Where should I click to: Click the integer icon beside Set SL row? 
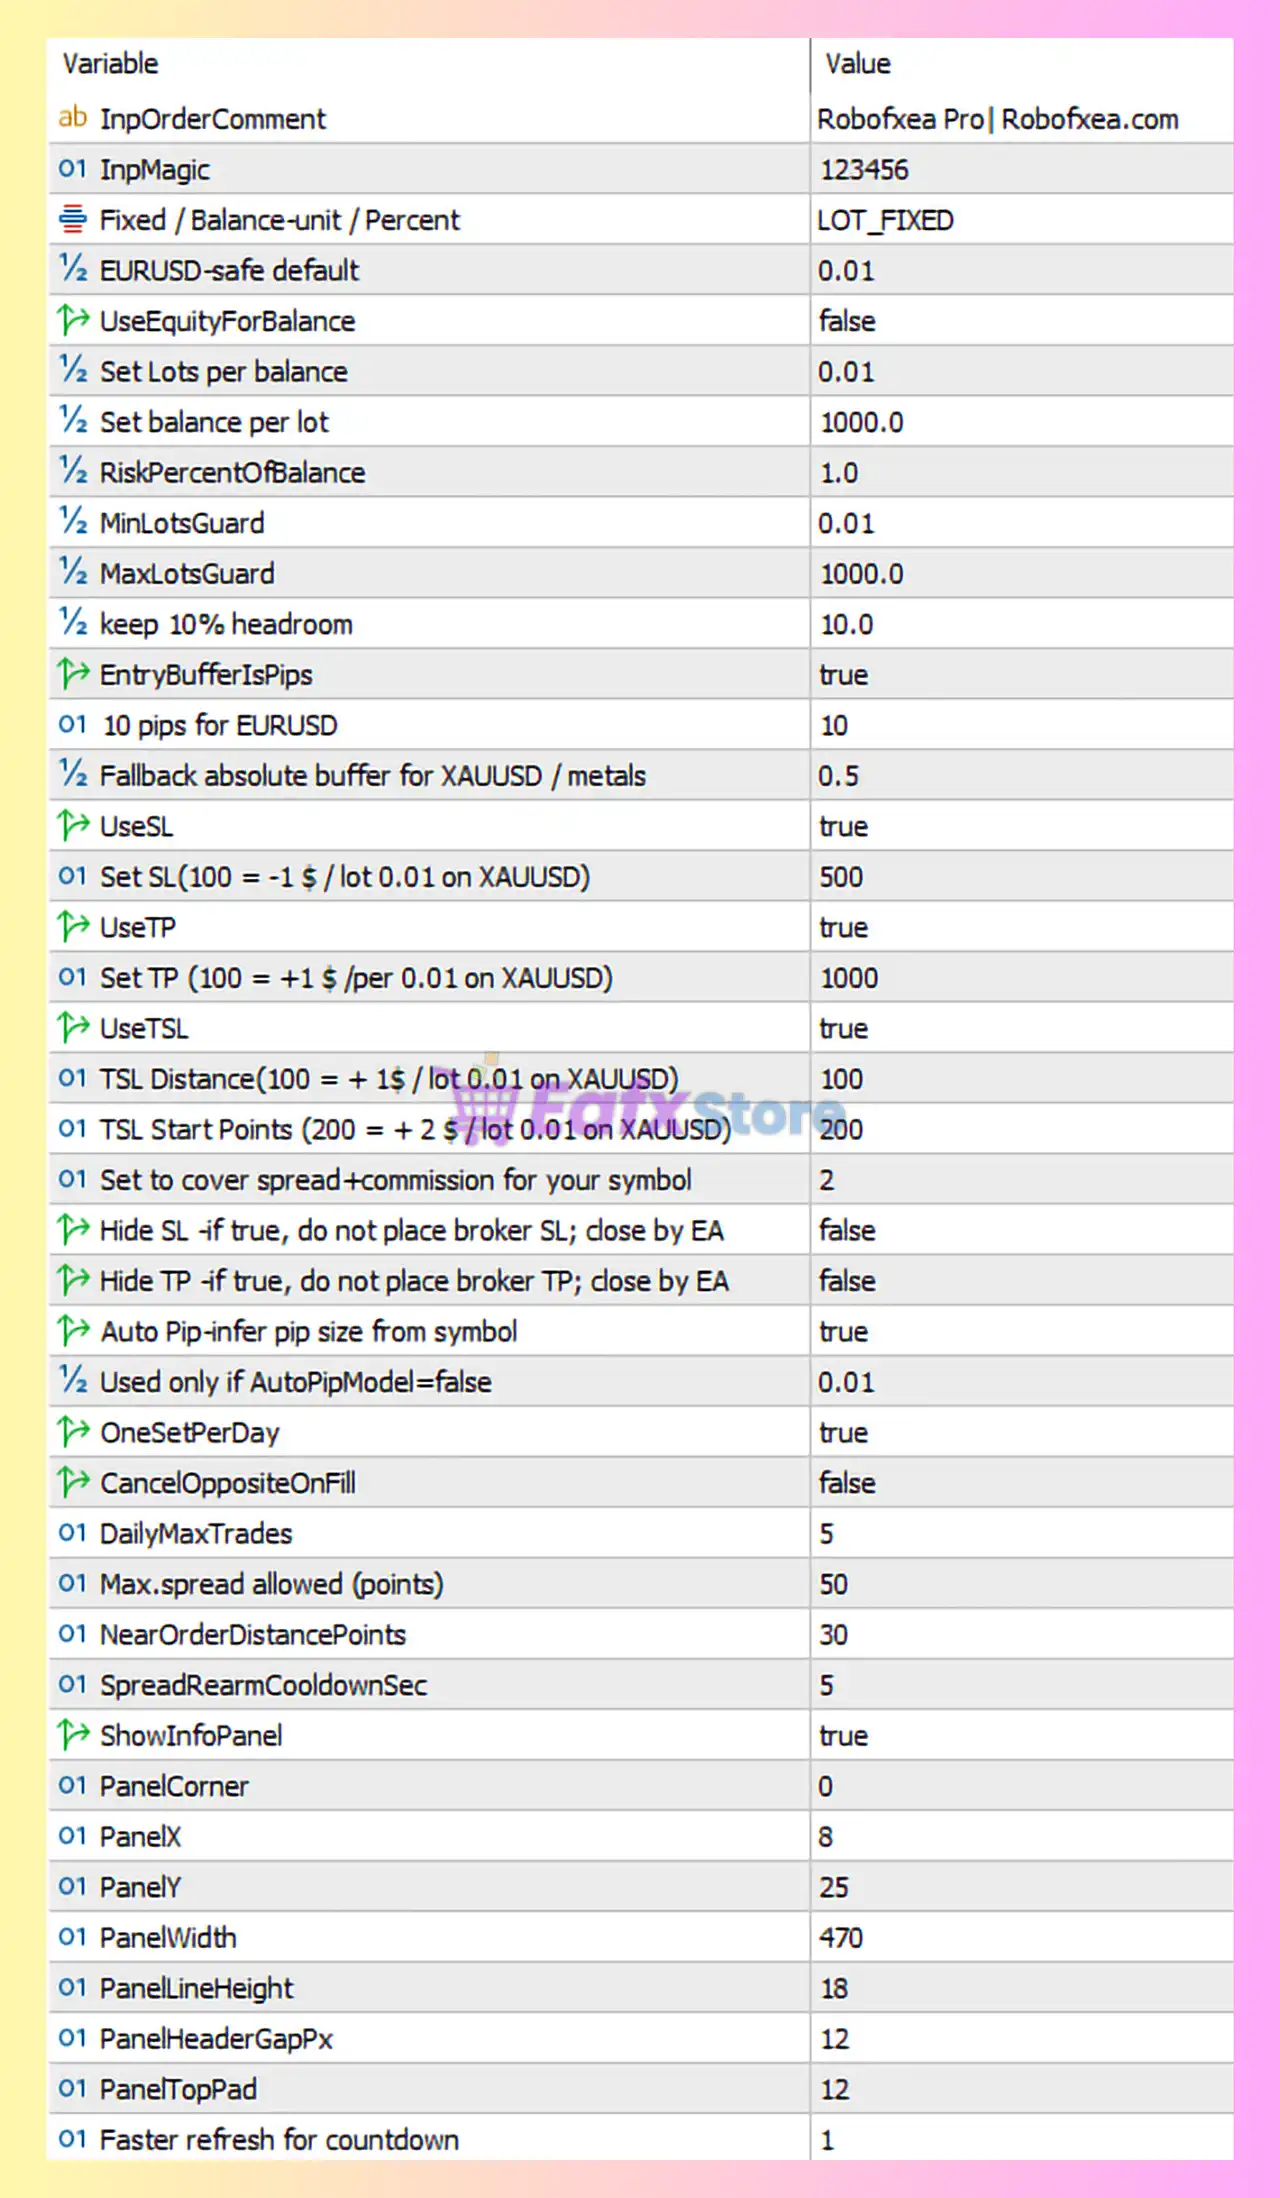tap(72, 876)
